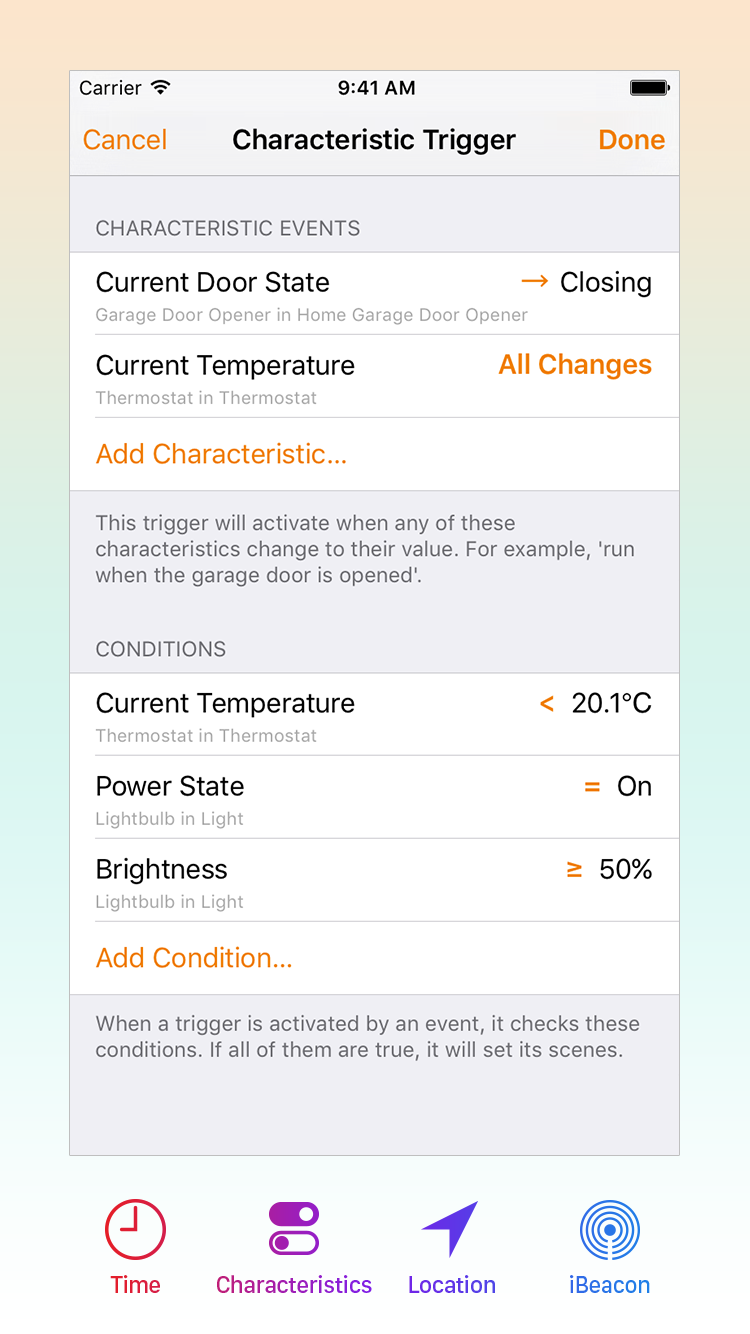Select the Brightness 50% value
This screenshot has height=1334, width=750.
coord(625,870)
